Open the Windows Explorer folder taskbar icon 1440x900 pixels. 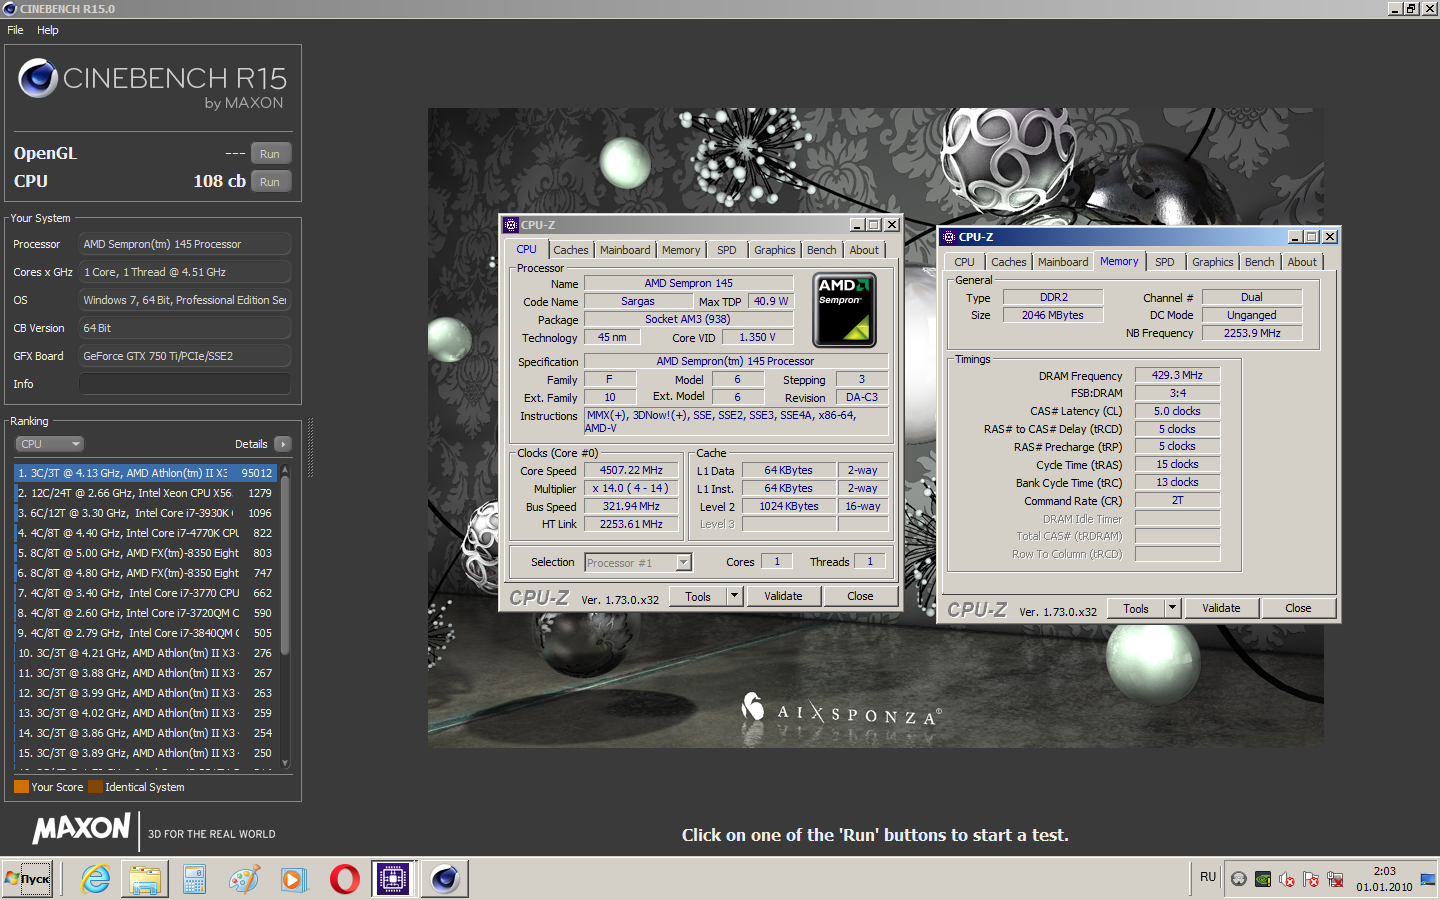coord(145,879)
